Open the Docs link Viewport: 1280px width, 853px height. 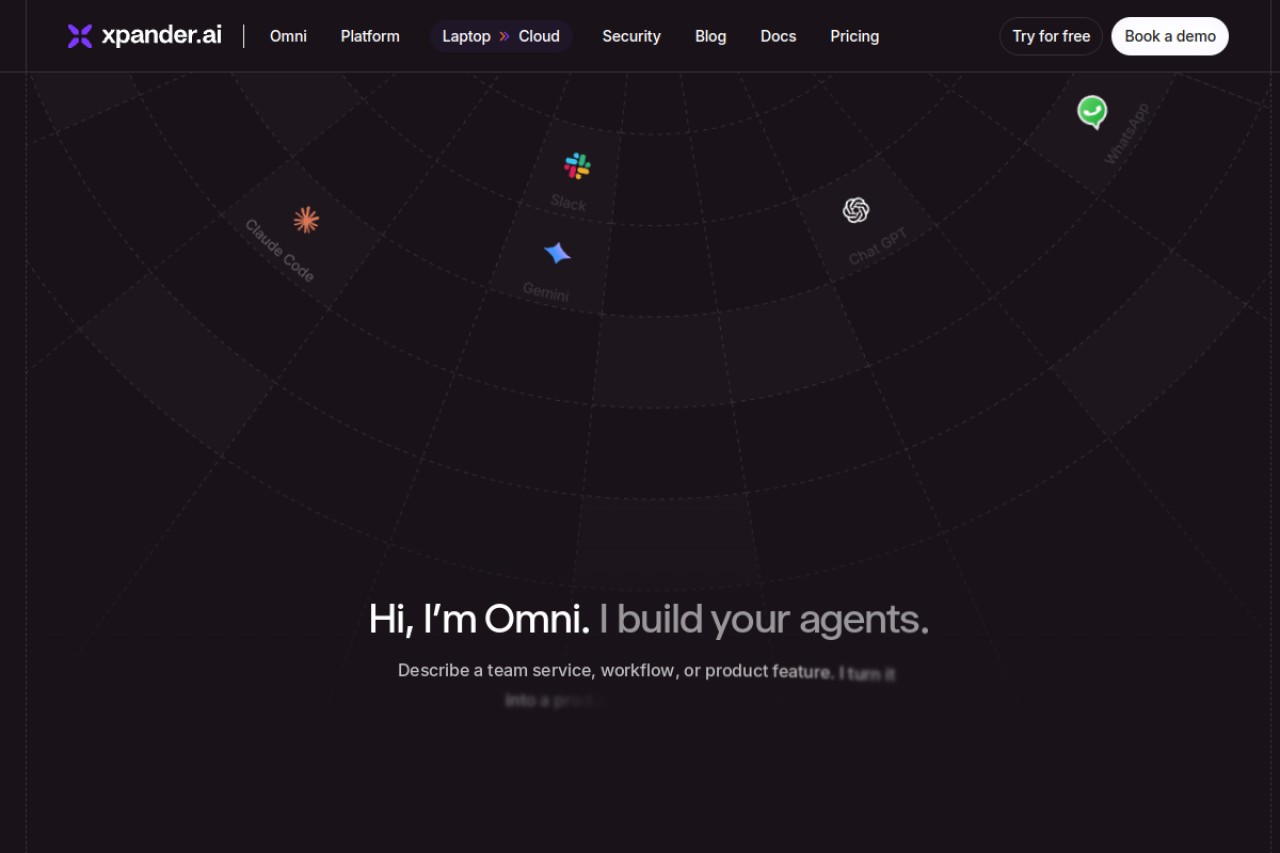tap(778, 36)
